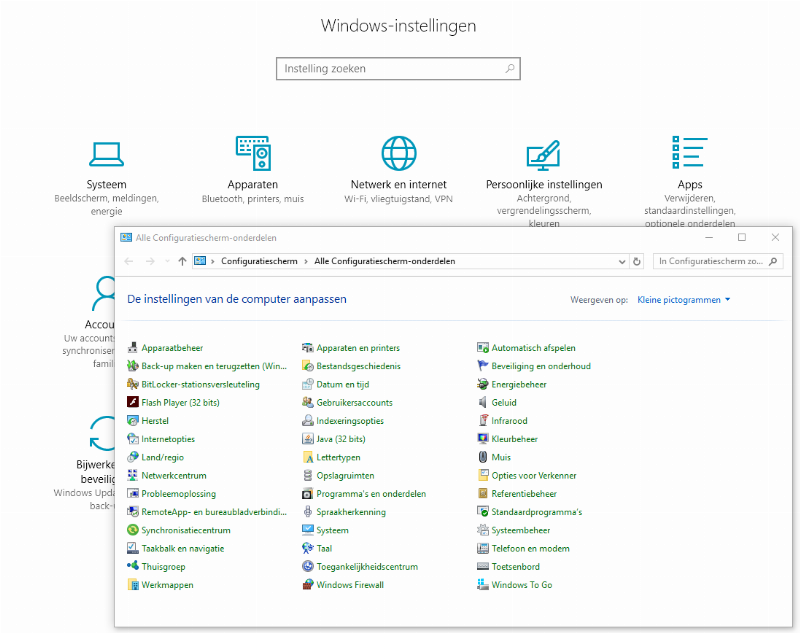Open the Herstel link
This screenshot has height=633, width=800.
[x=155, y=421]
